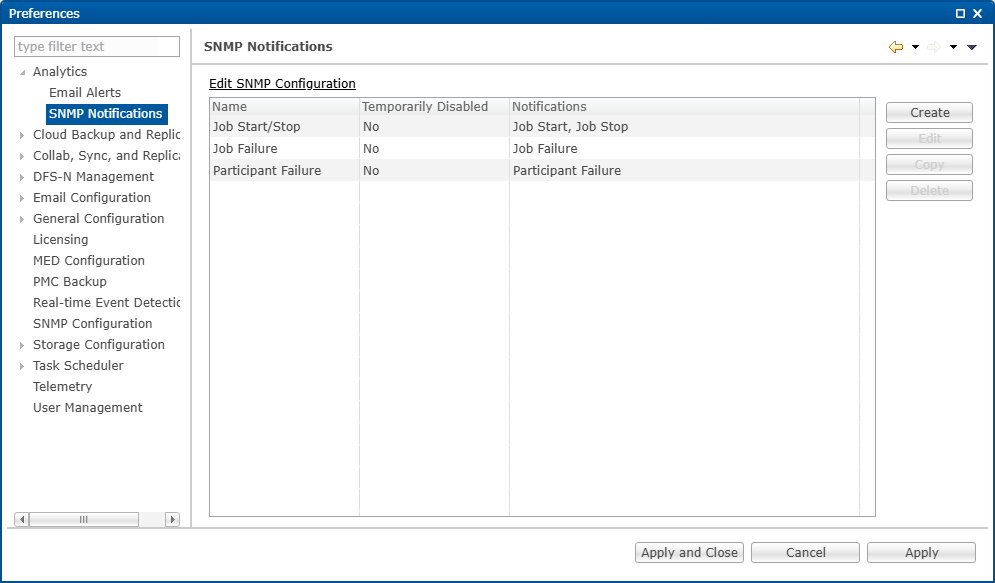Collapse the Analytics tree node
Screen dimensions: 995x583
coord(22,72)
